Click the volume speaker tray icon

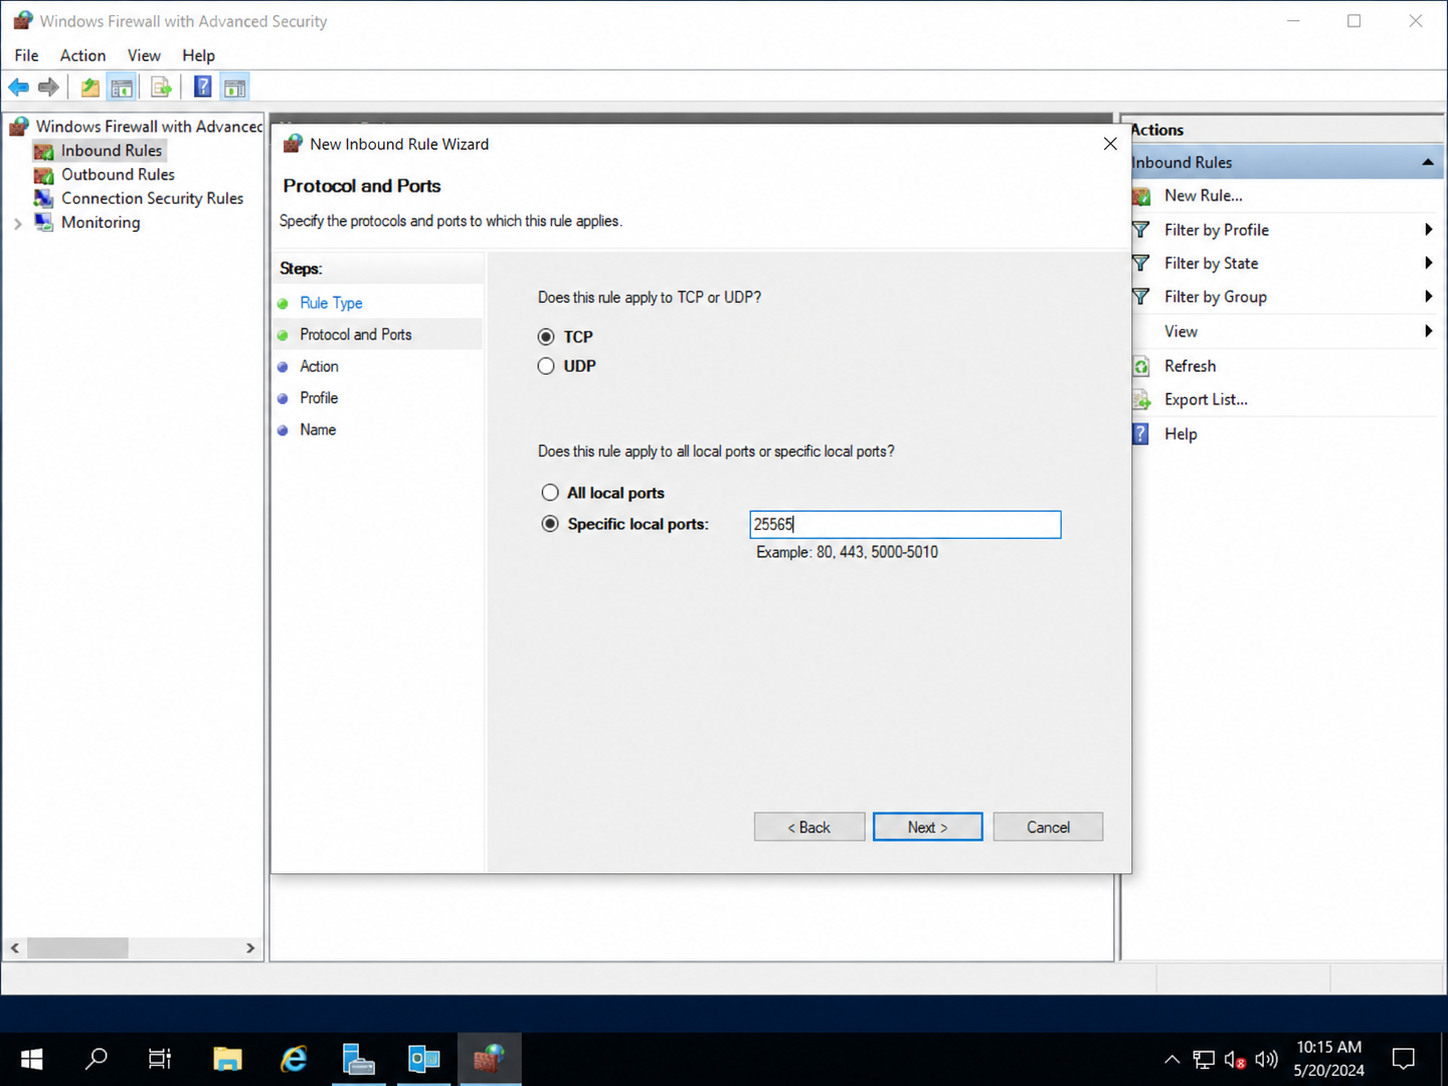[x=1266, y=1059]
